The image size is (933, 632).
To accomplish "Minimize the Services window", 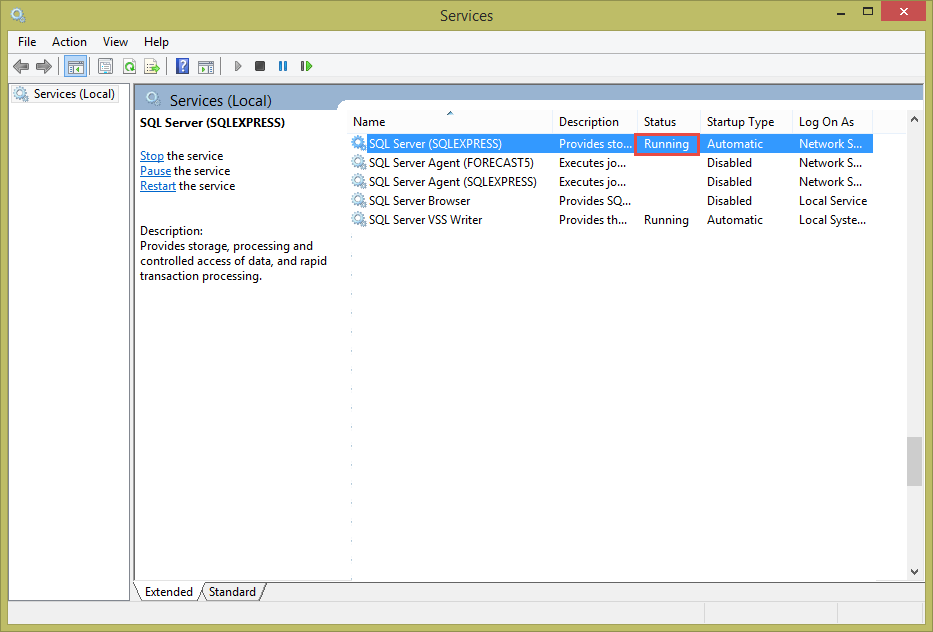I will point(841,12).
